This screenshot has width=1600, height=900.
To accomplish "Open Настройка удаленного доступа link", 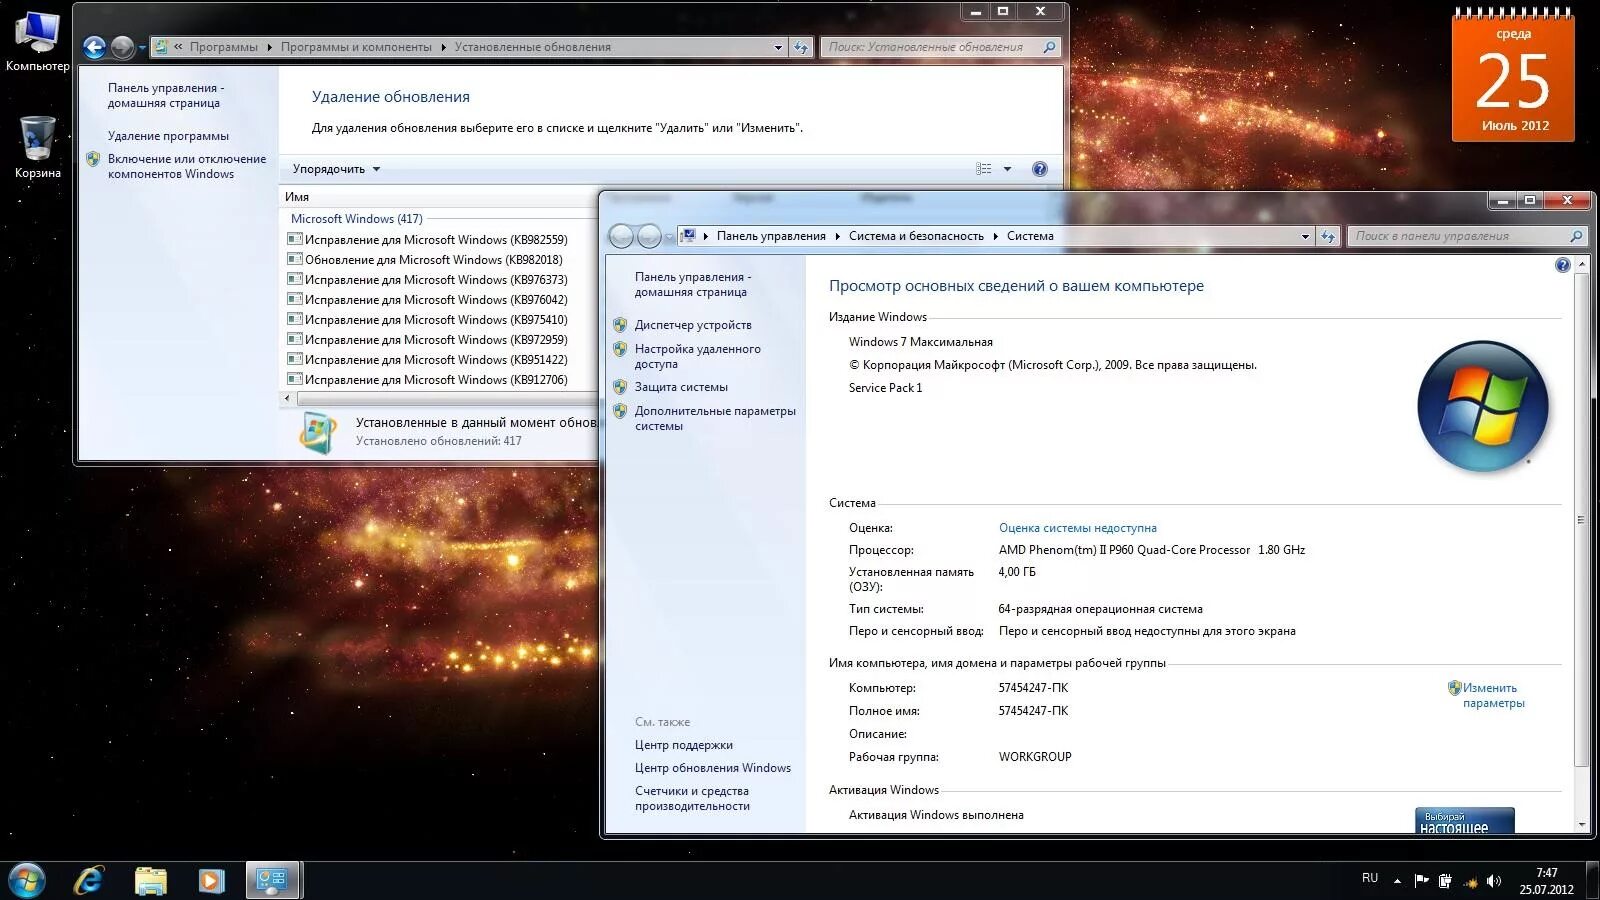I will 697,356.
